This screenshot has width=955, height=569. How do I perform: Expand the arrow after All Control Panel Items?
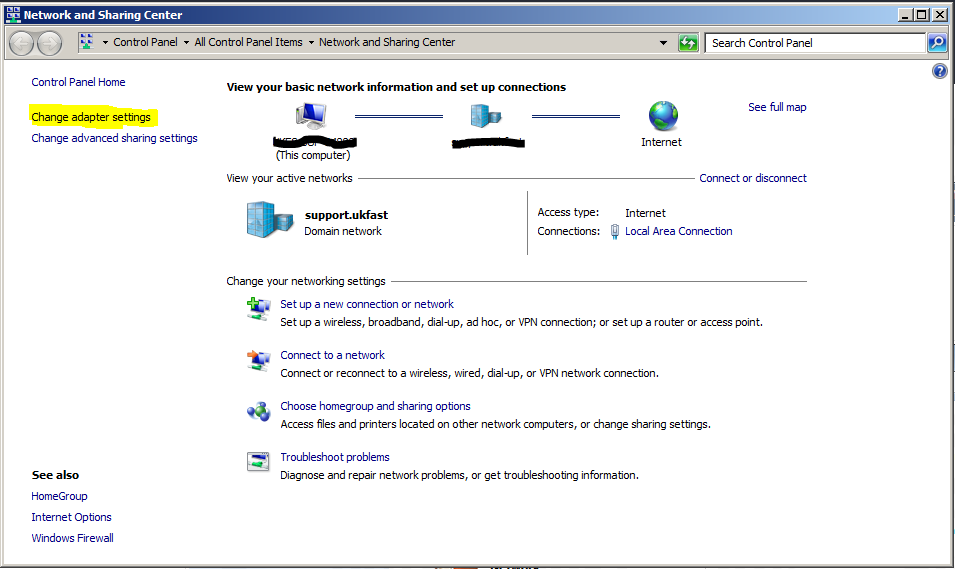pos(311,43)
